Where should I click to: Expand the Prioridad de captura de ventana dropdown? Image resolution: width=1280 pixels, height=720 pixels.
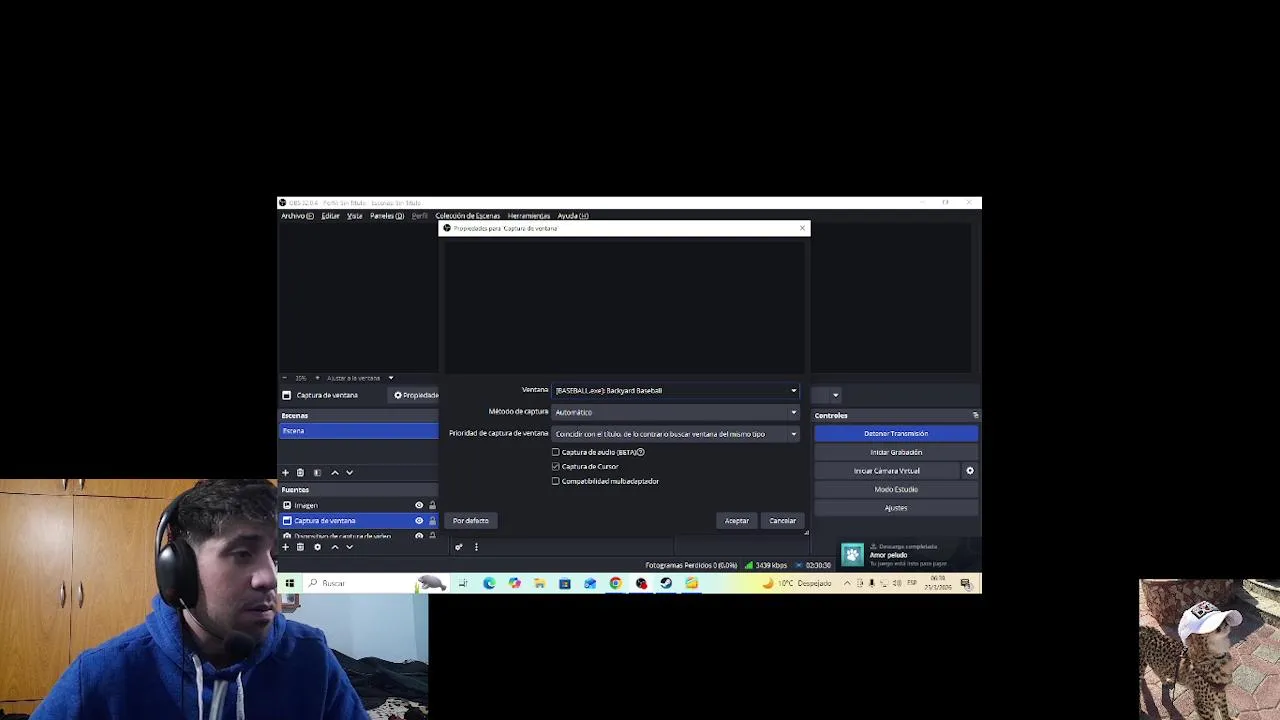(676, 434)
